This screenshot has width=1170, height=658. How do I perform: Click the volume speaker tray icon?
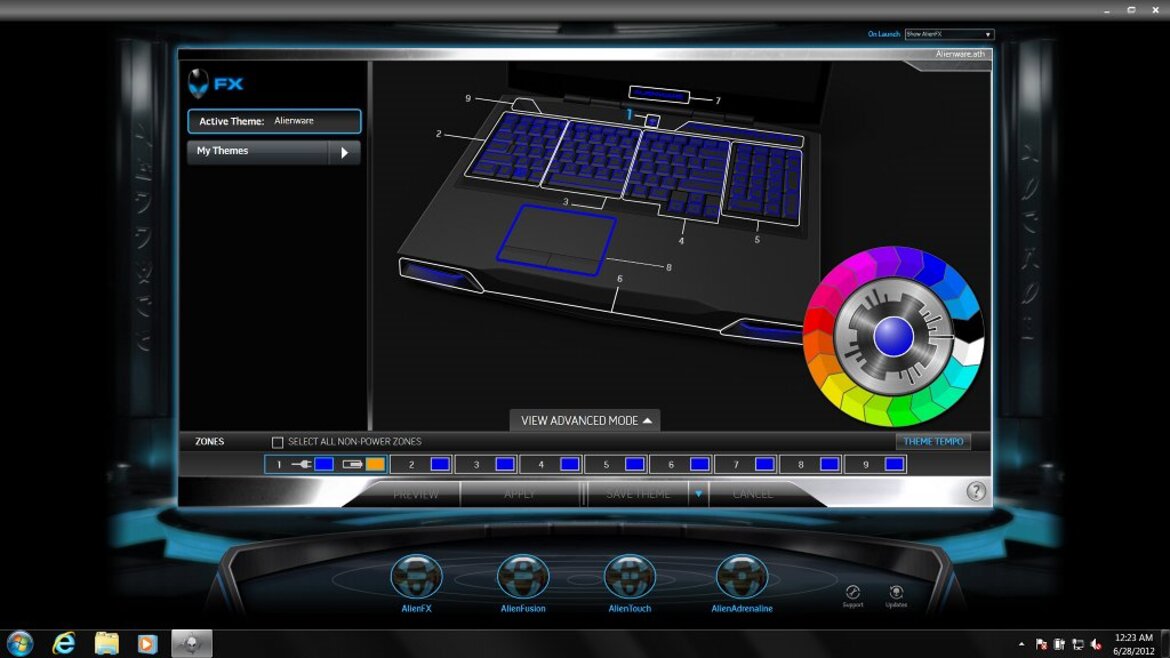(x=1095, y=645)
